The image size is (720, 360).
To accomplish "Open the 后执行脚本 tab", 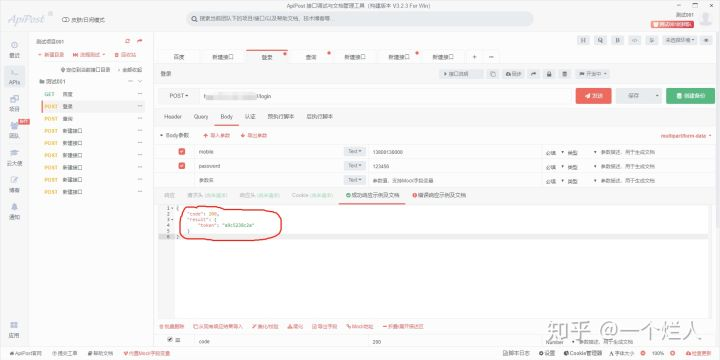I will pyautogui.click(x=320, y=117).
